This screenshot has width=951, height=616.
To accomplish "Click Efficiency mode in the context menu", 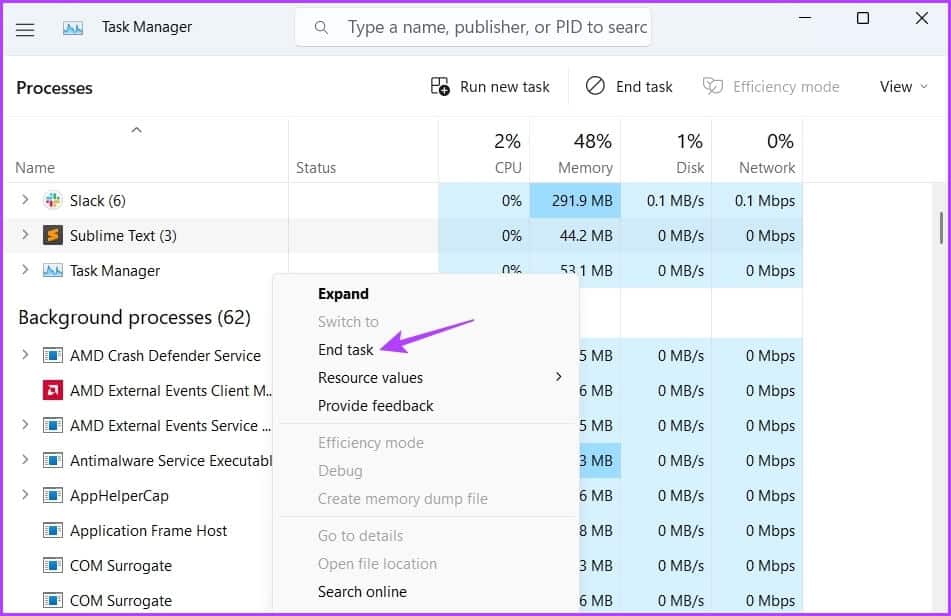I will 371,443.
